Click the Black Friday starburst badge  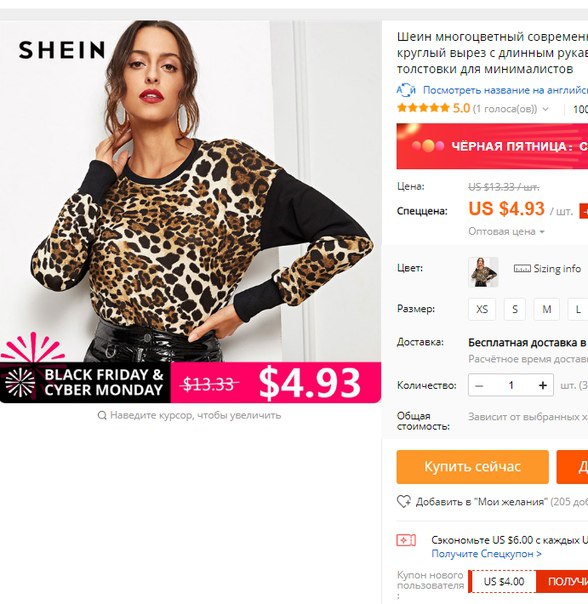pyautogui.click(x=20, y=383)
